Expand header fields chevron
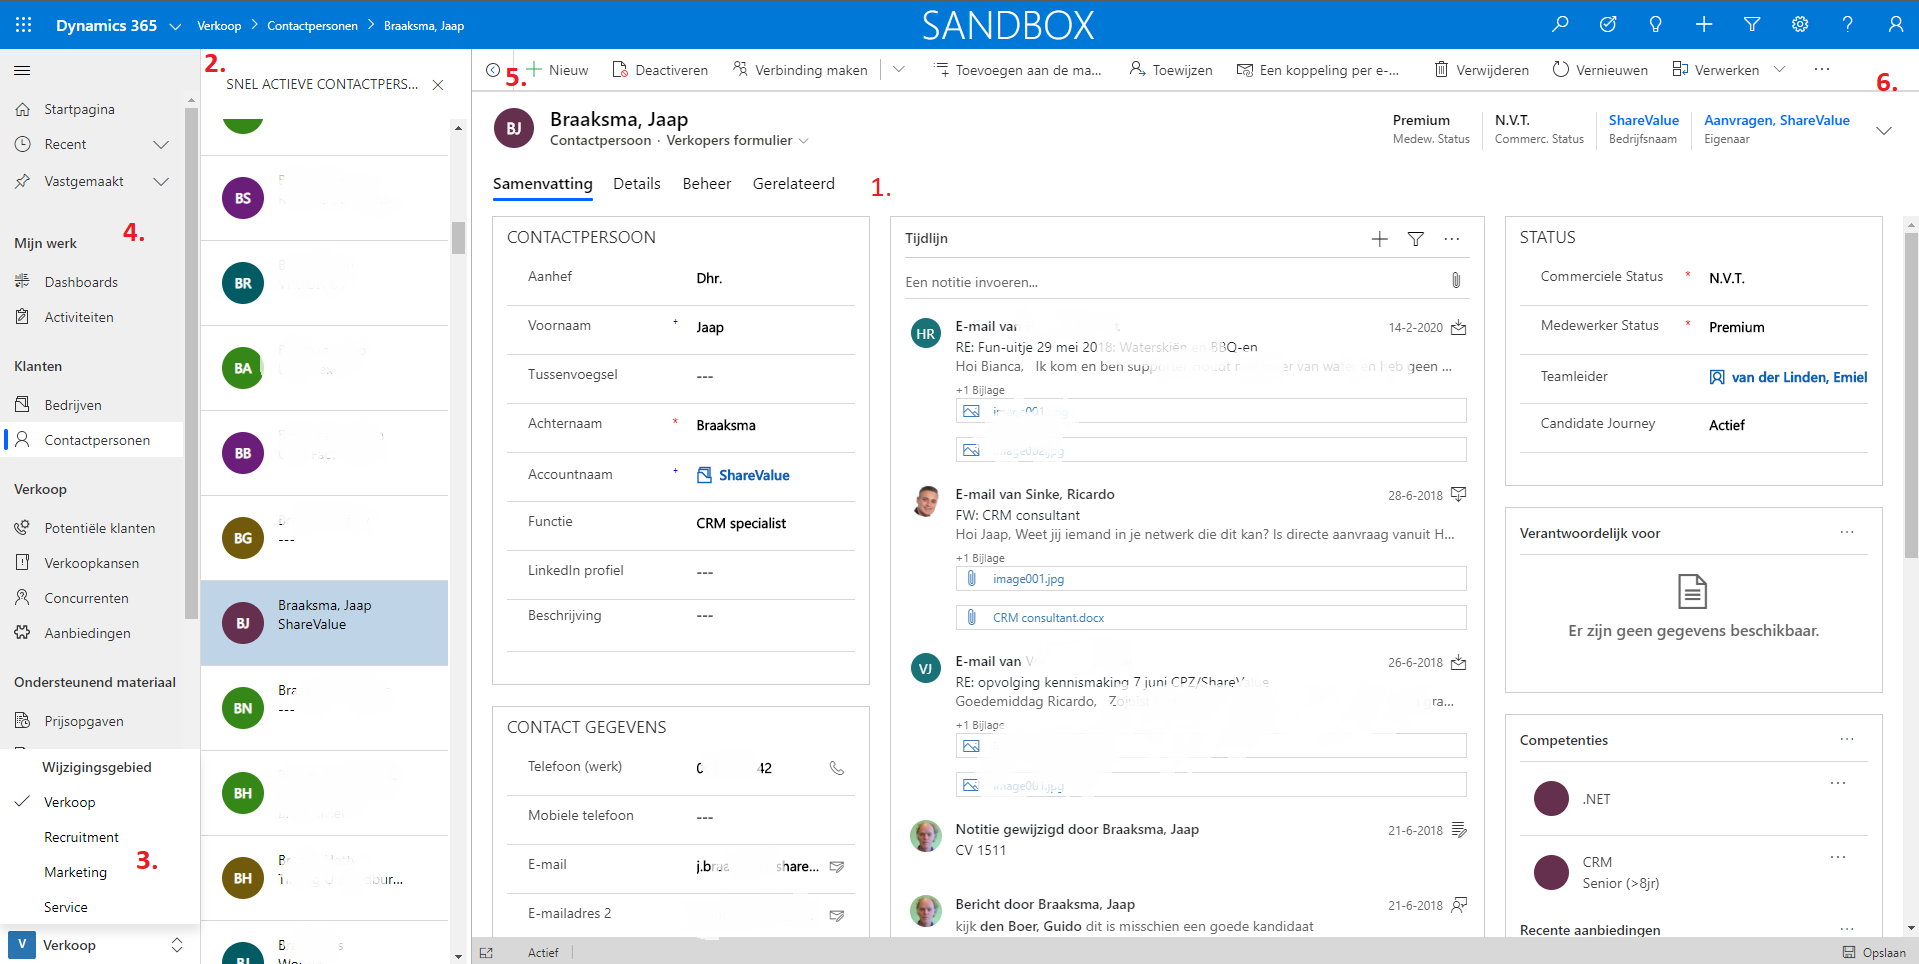The width and height of the screenshot is (1919, 964). (x=1884, y=131)
